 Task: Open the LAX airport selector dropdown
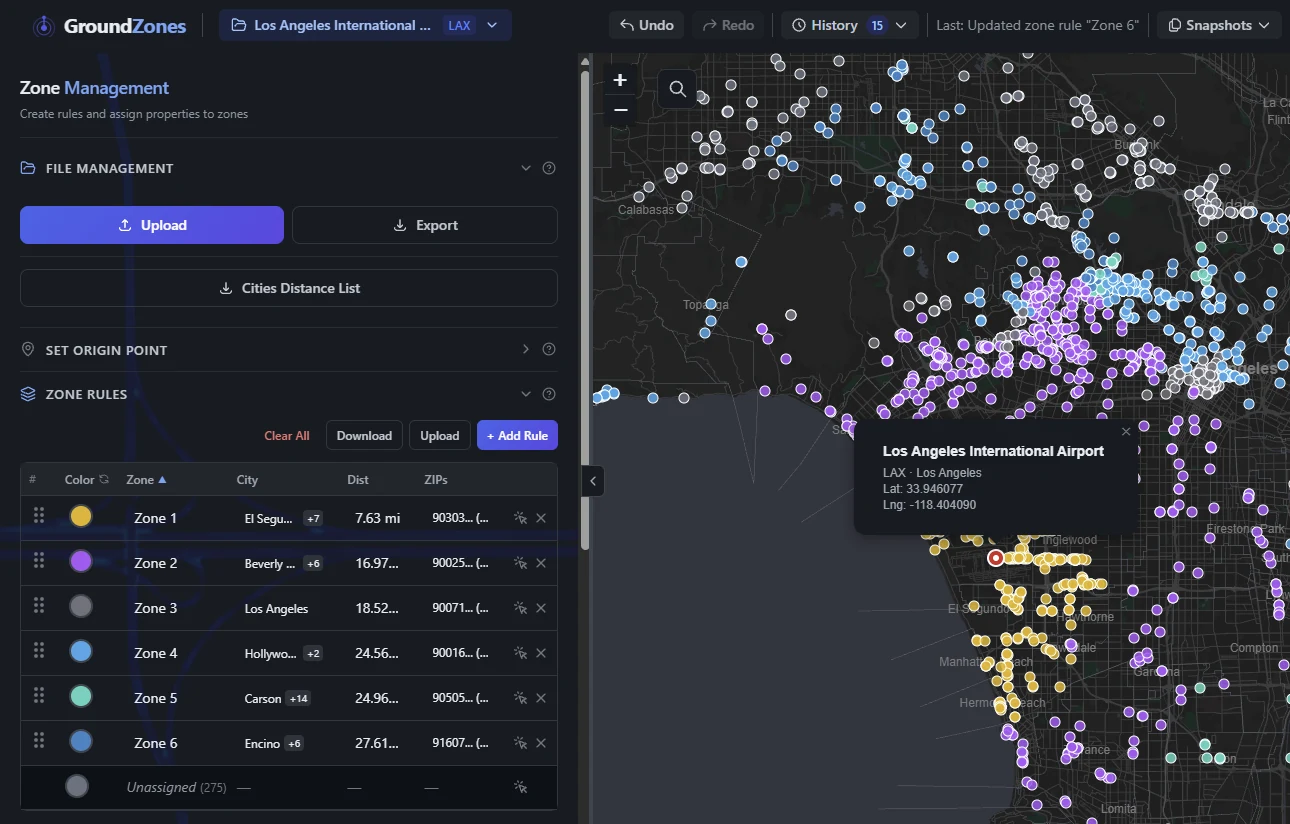coord(365,25)
